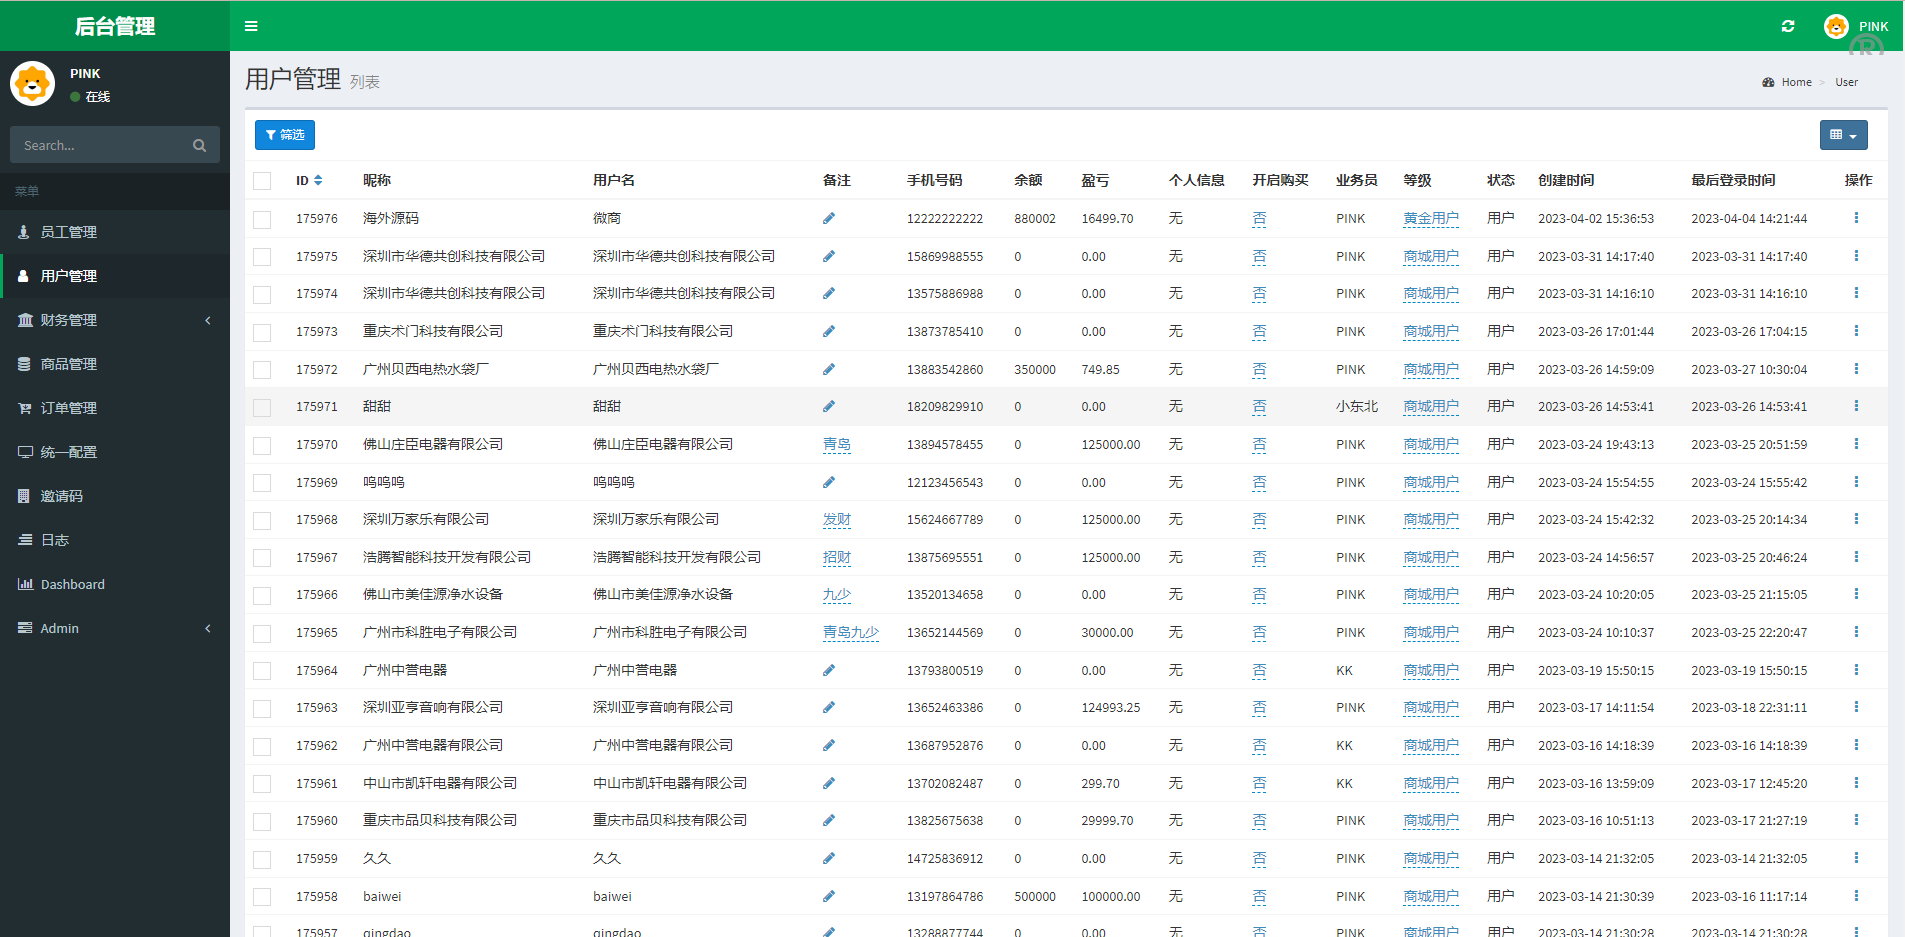Click the search magnifier icon in sidebar

pos(199,144)
